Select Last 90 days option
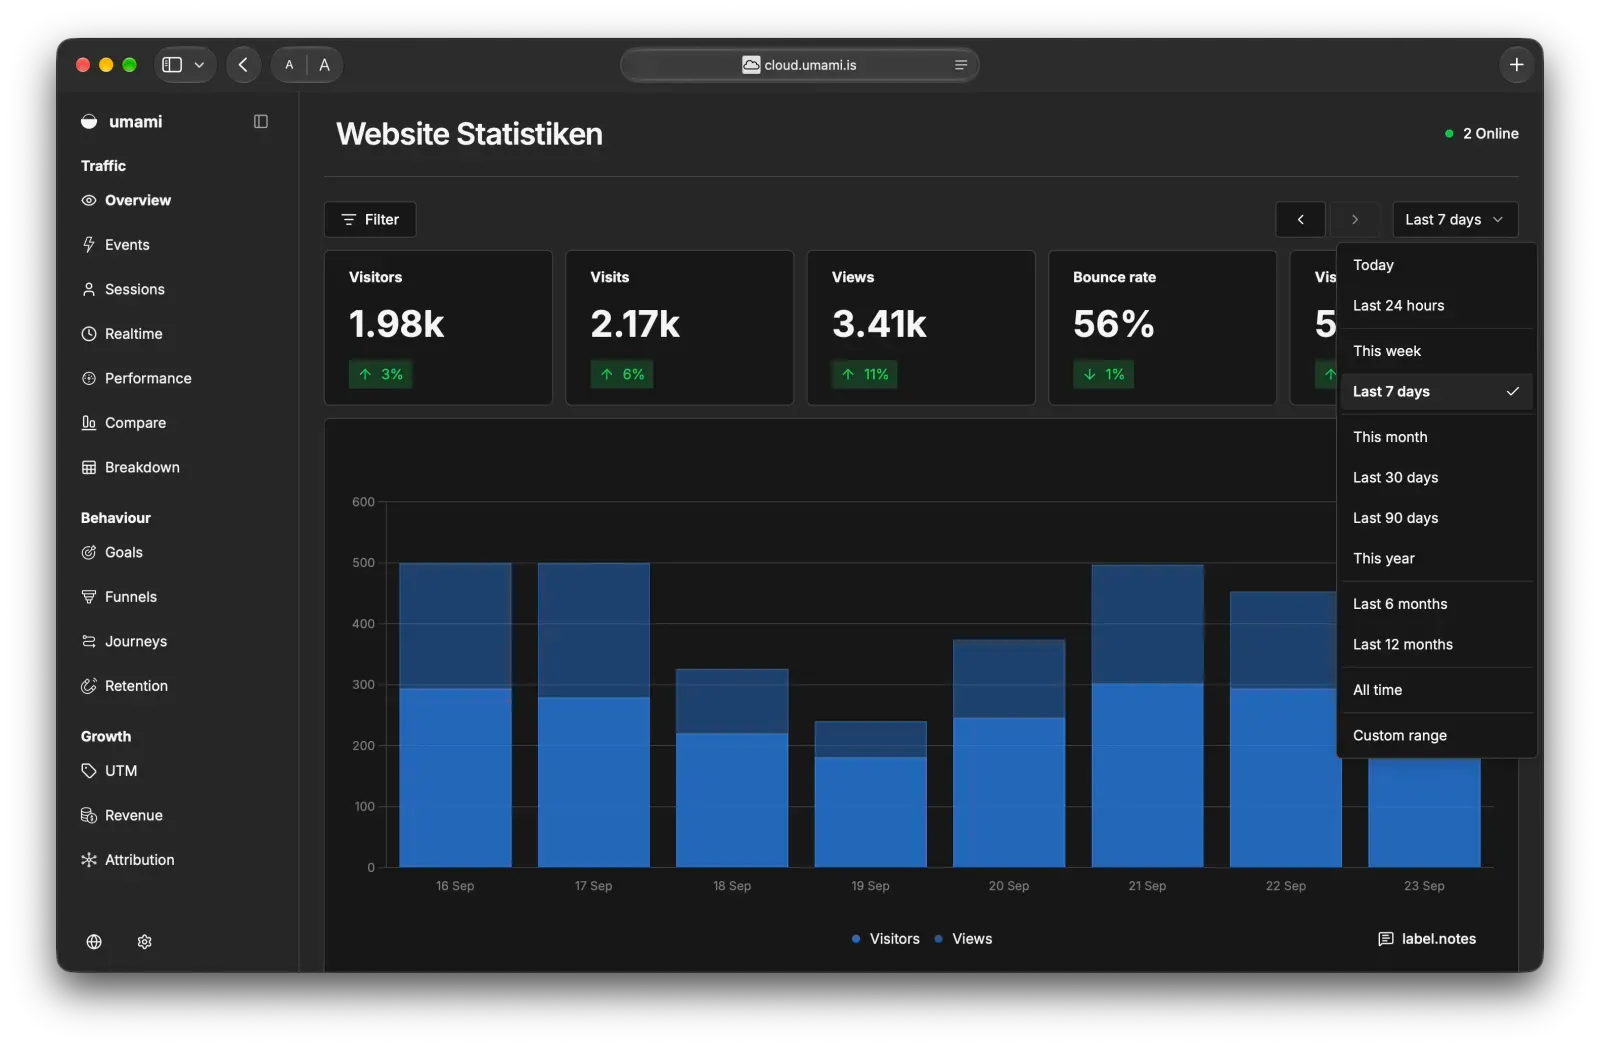The height and width of the screenshot is (1047, 1600). [1436, 518]
